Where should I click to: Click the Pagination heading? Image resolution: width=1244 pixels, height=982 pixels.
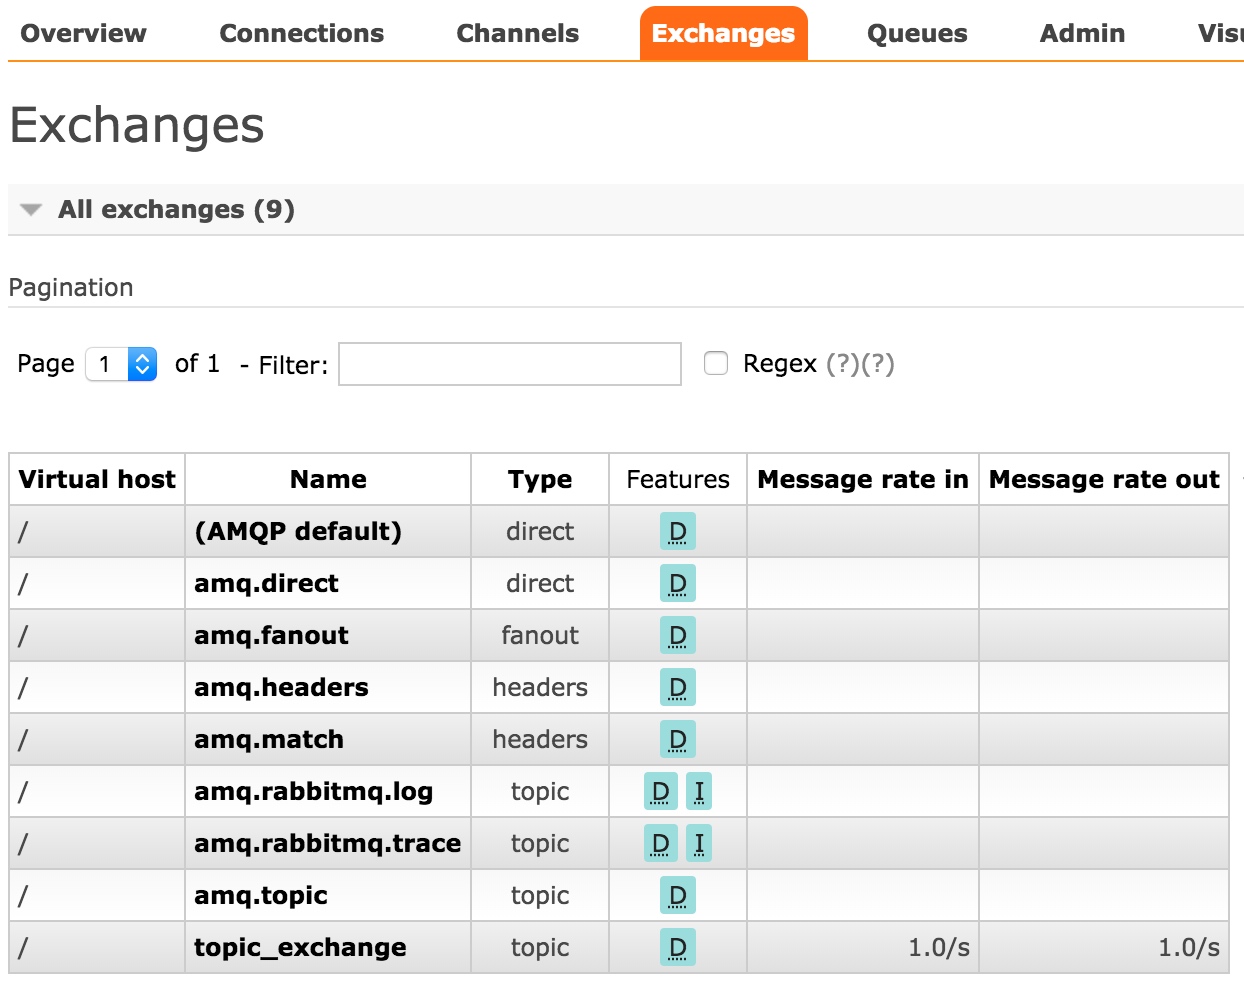click(70, 287)
